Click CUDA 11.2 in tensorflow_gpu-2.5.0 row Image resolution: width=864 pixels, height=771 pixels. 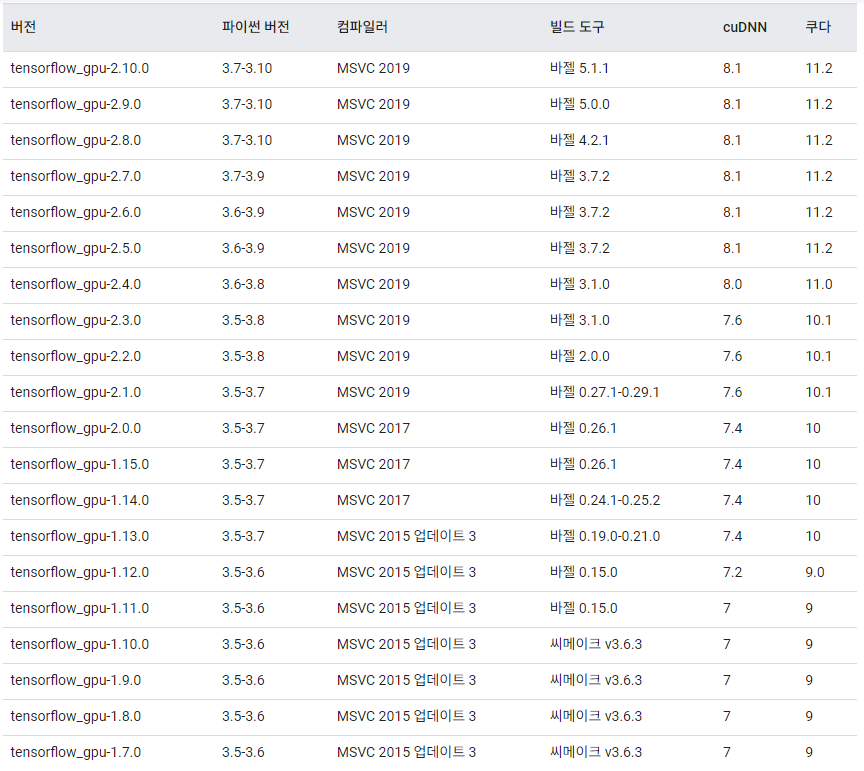(x=819, y=249)
